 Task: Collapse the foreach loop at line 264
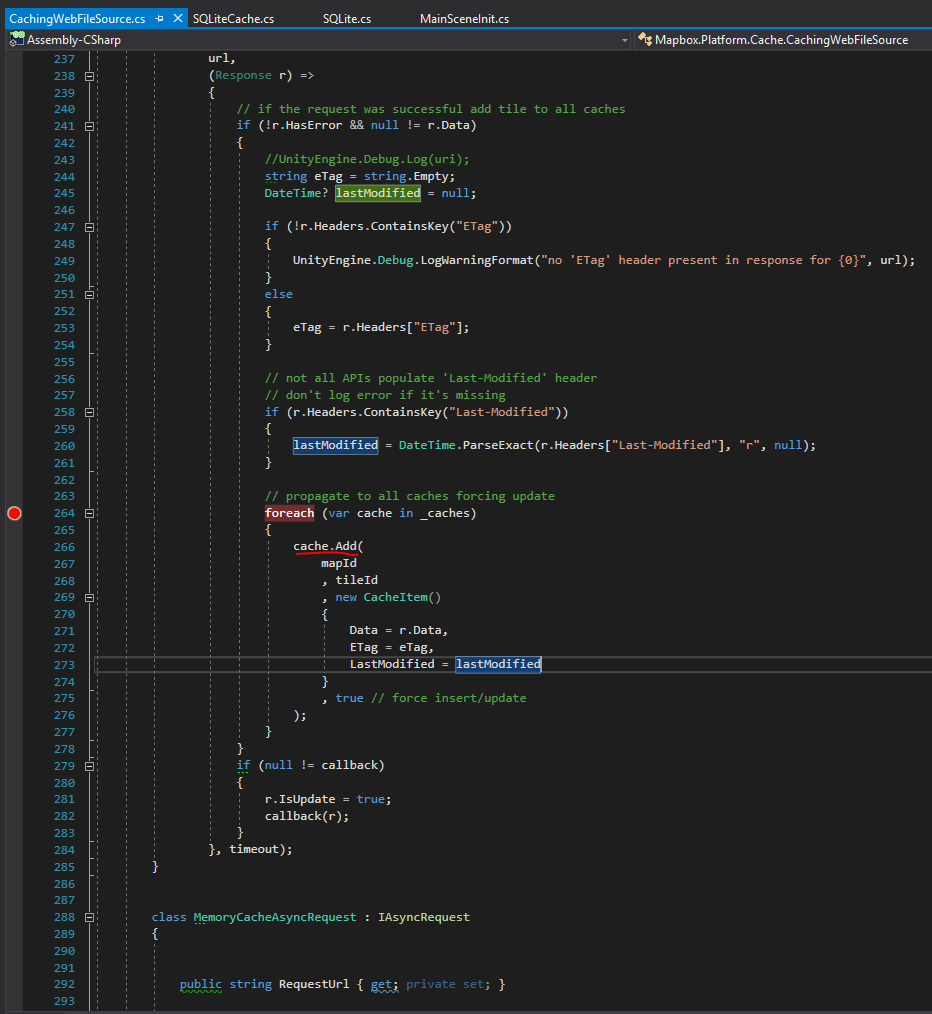pos(89,513)
